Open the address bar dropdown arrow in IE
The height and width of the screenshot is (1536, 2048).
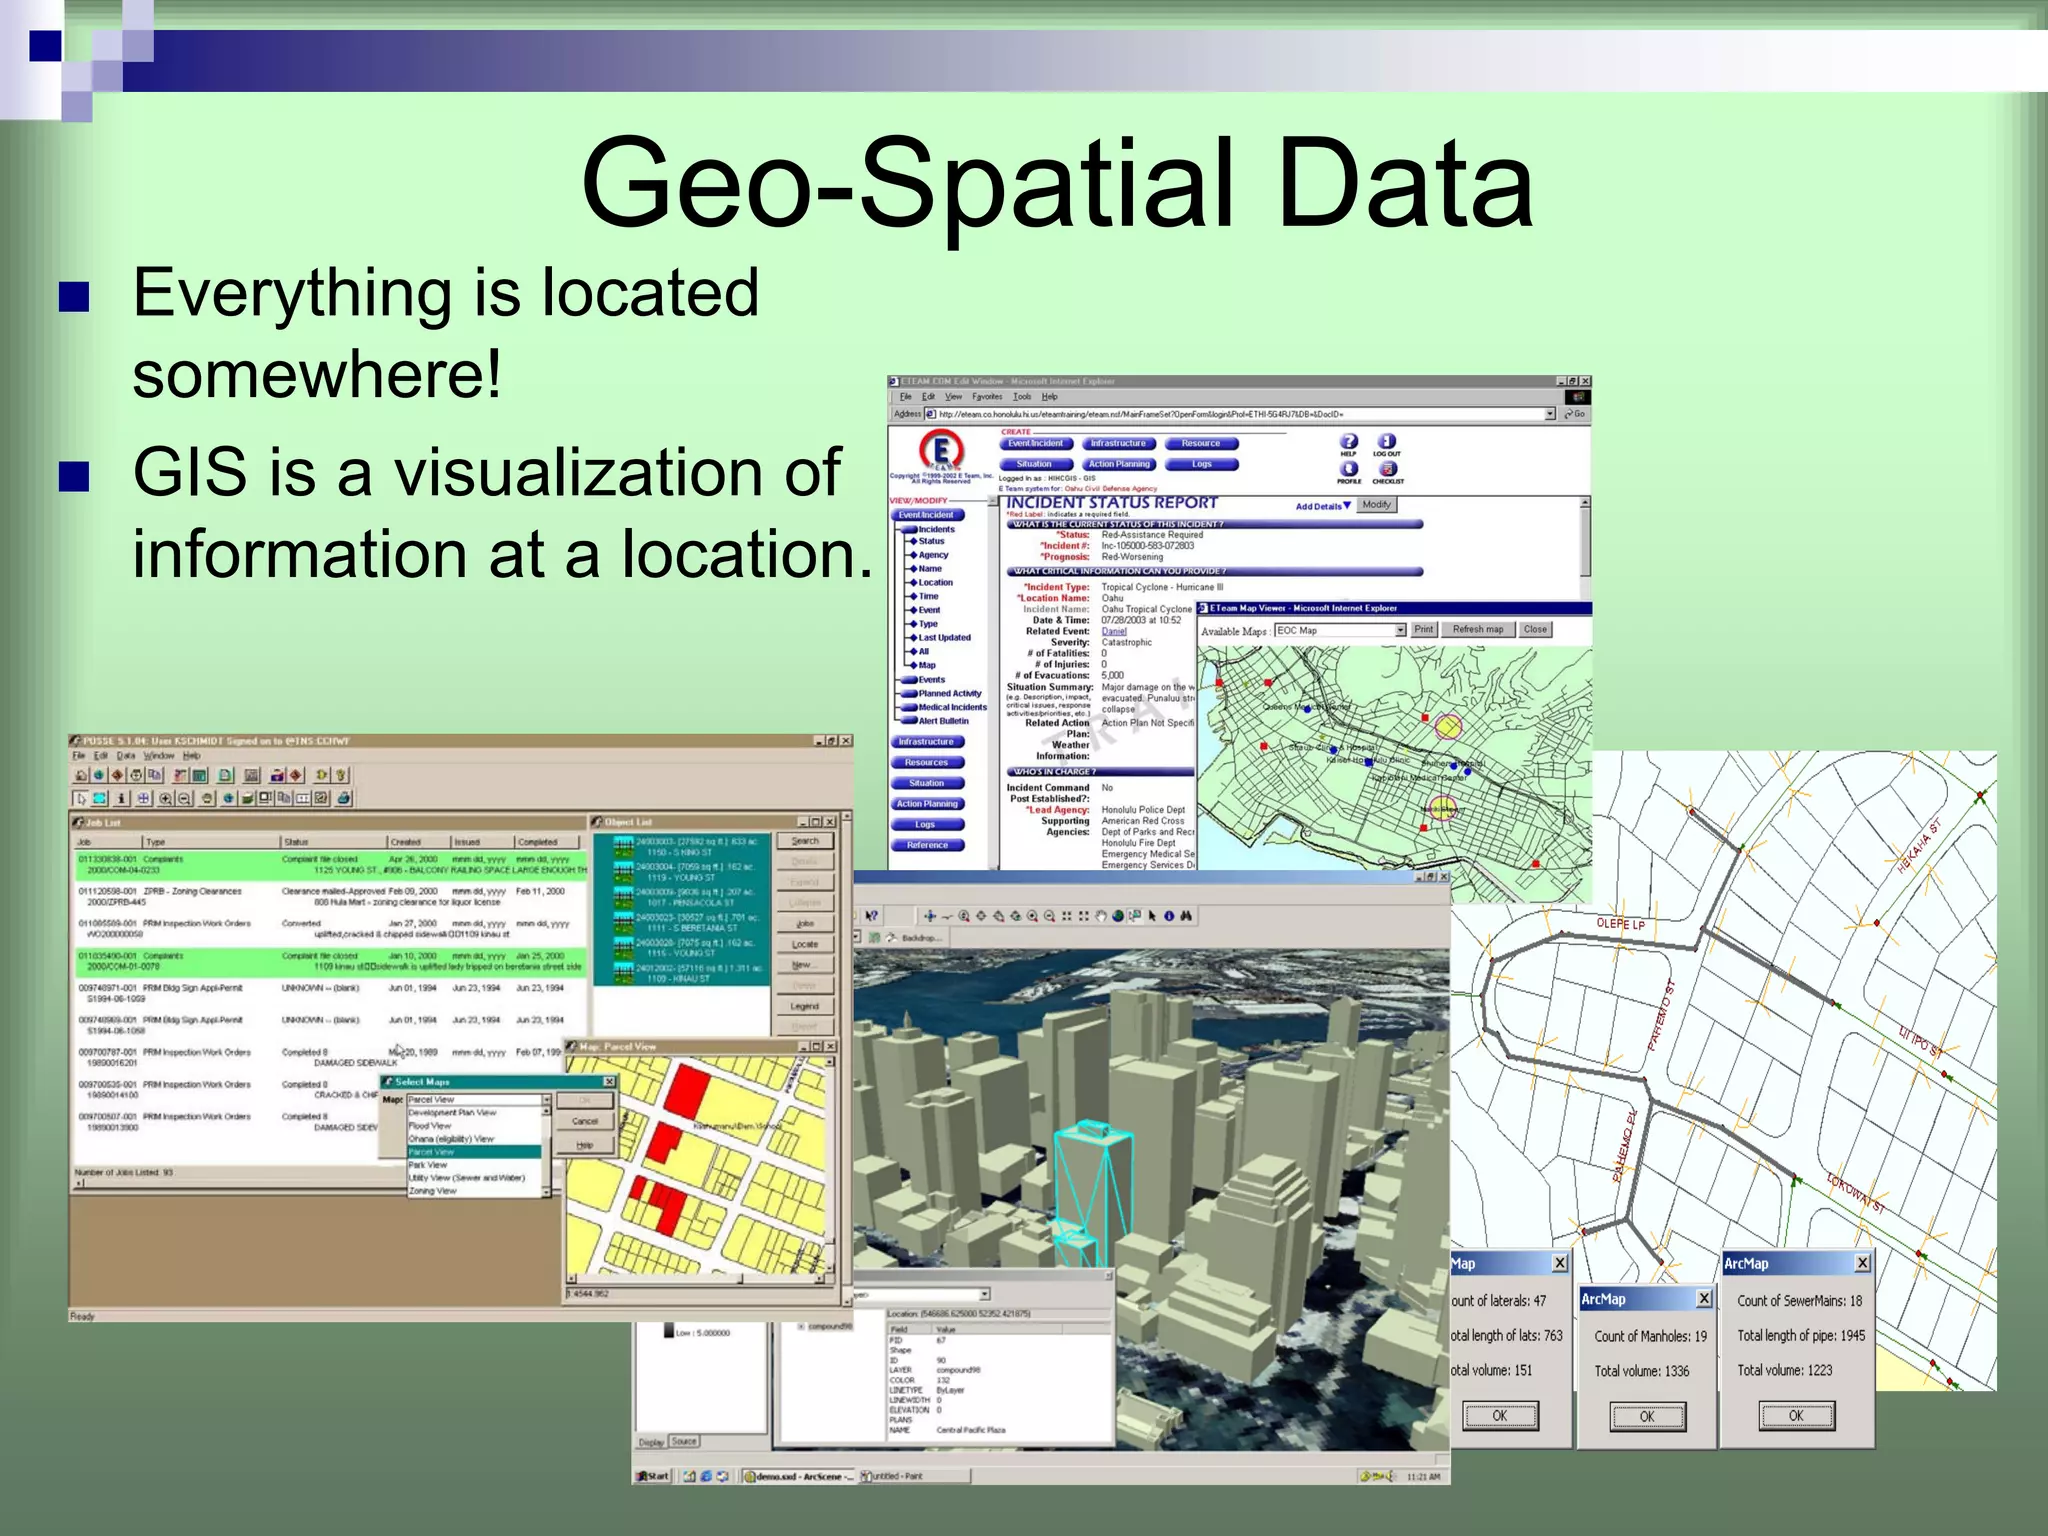coord(1550,414)
